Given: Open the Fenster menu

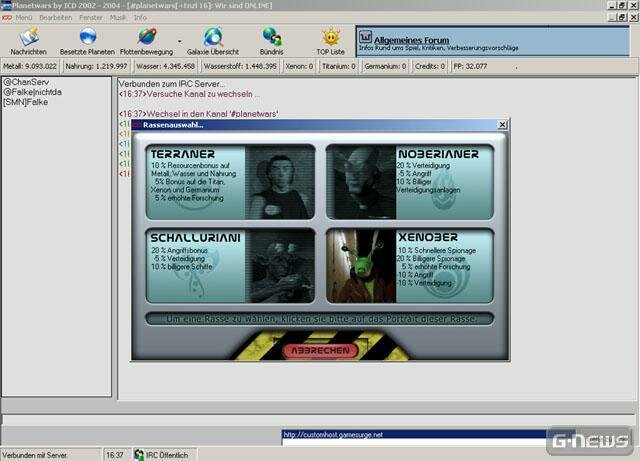Looking at the screenshot, I should point(91,18).
